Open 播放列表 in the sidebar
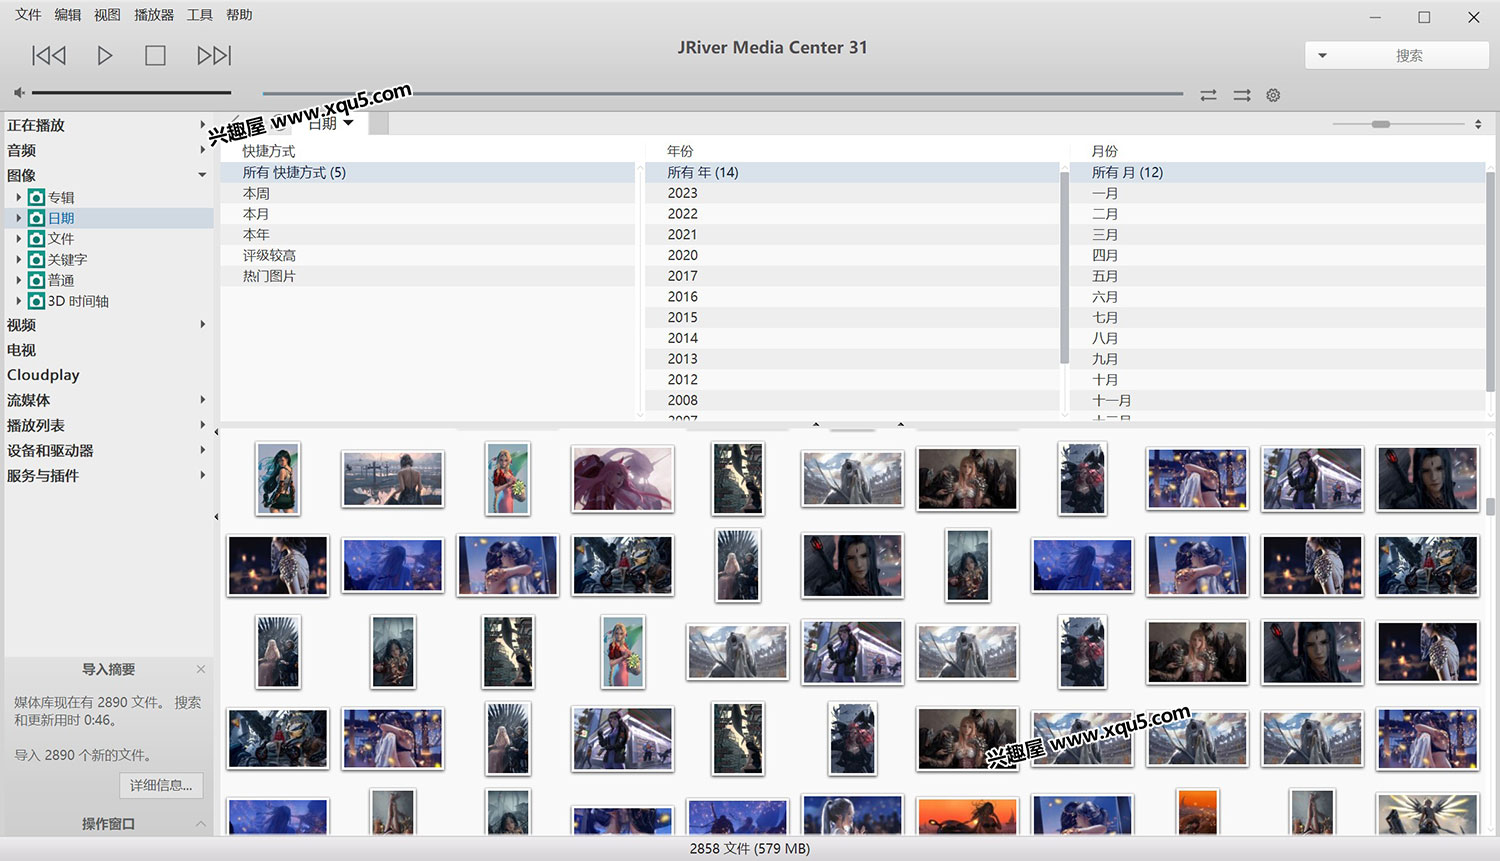The image size is (1500, 861). (36, 425)
